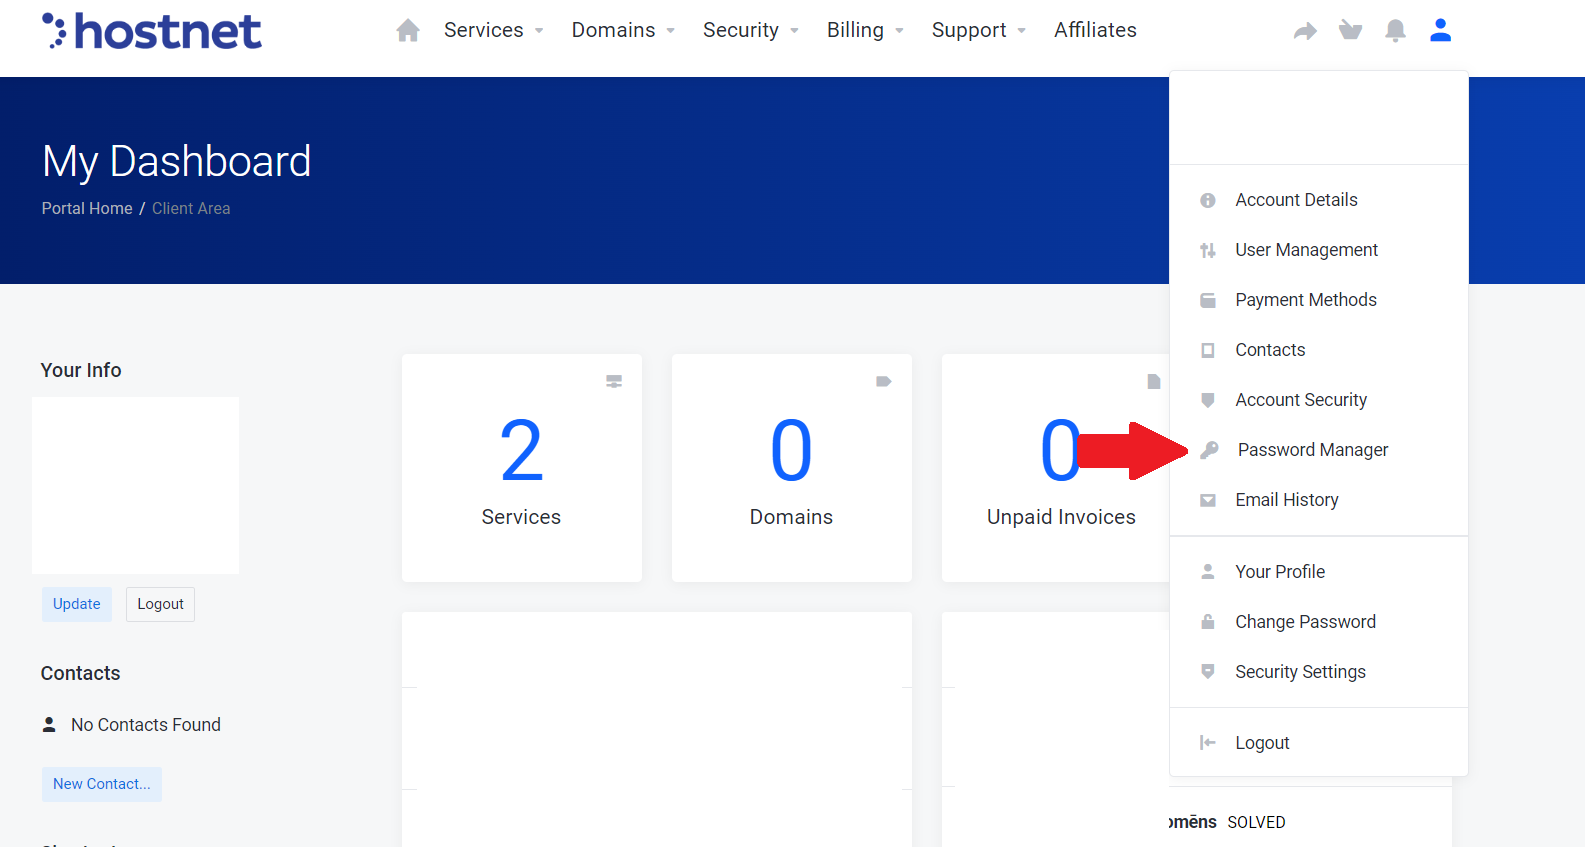Choose Payment Methods in account menu
This screenshot has width=1585, height=847.
point(1305,300)
